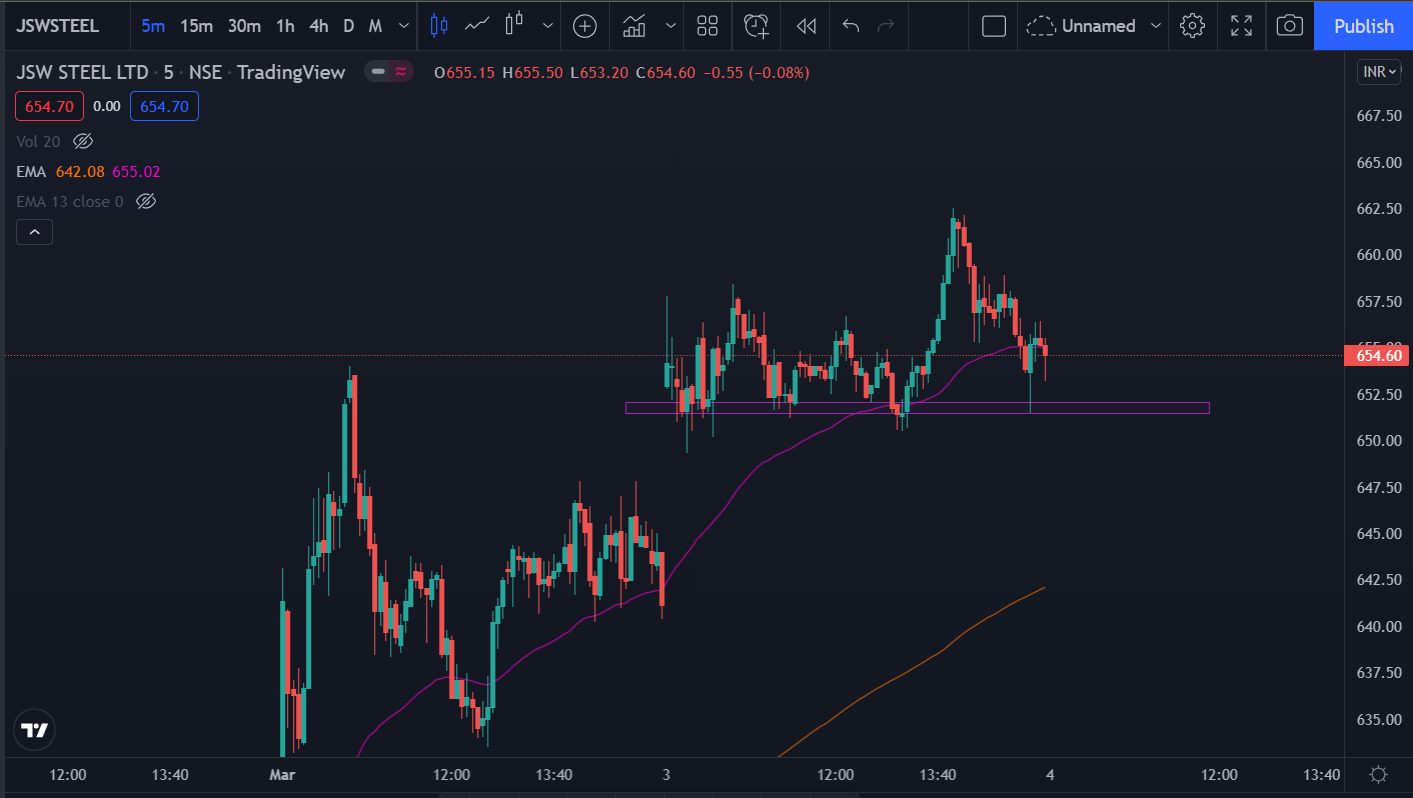
Task: Select the bars chart style
Action: tap(515, 26)
